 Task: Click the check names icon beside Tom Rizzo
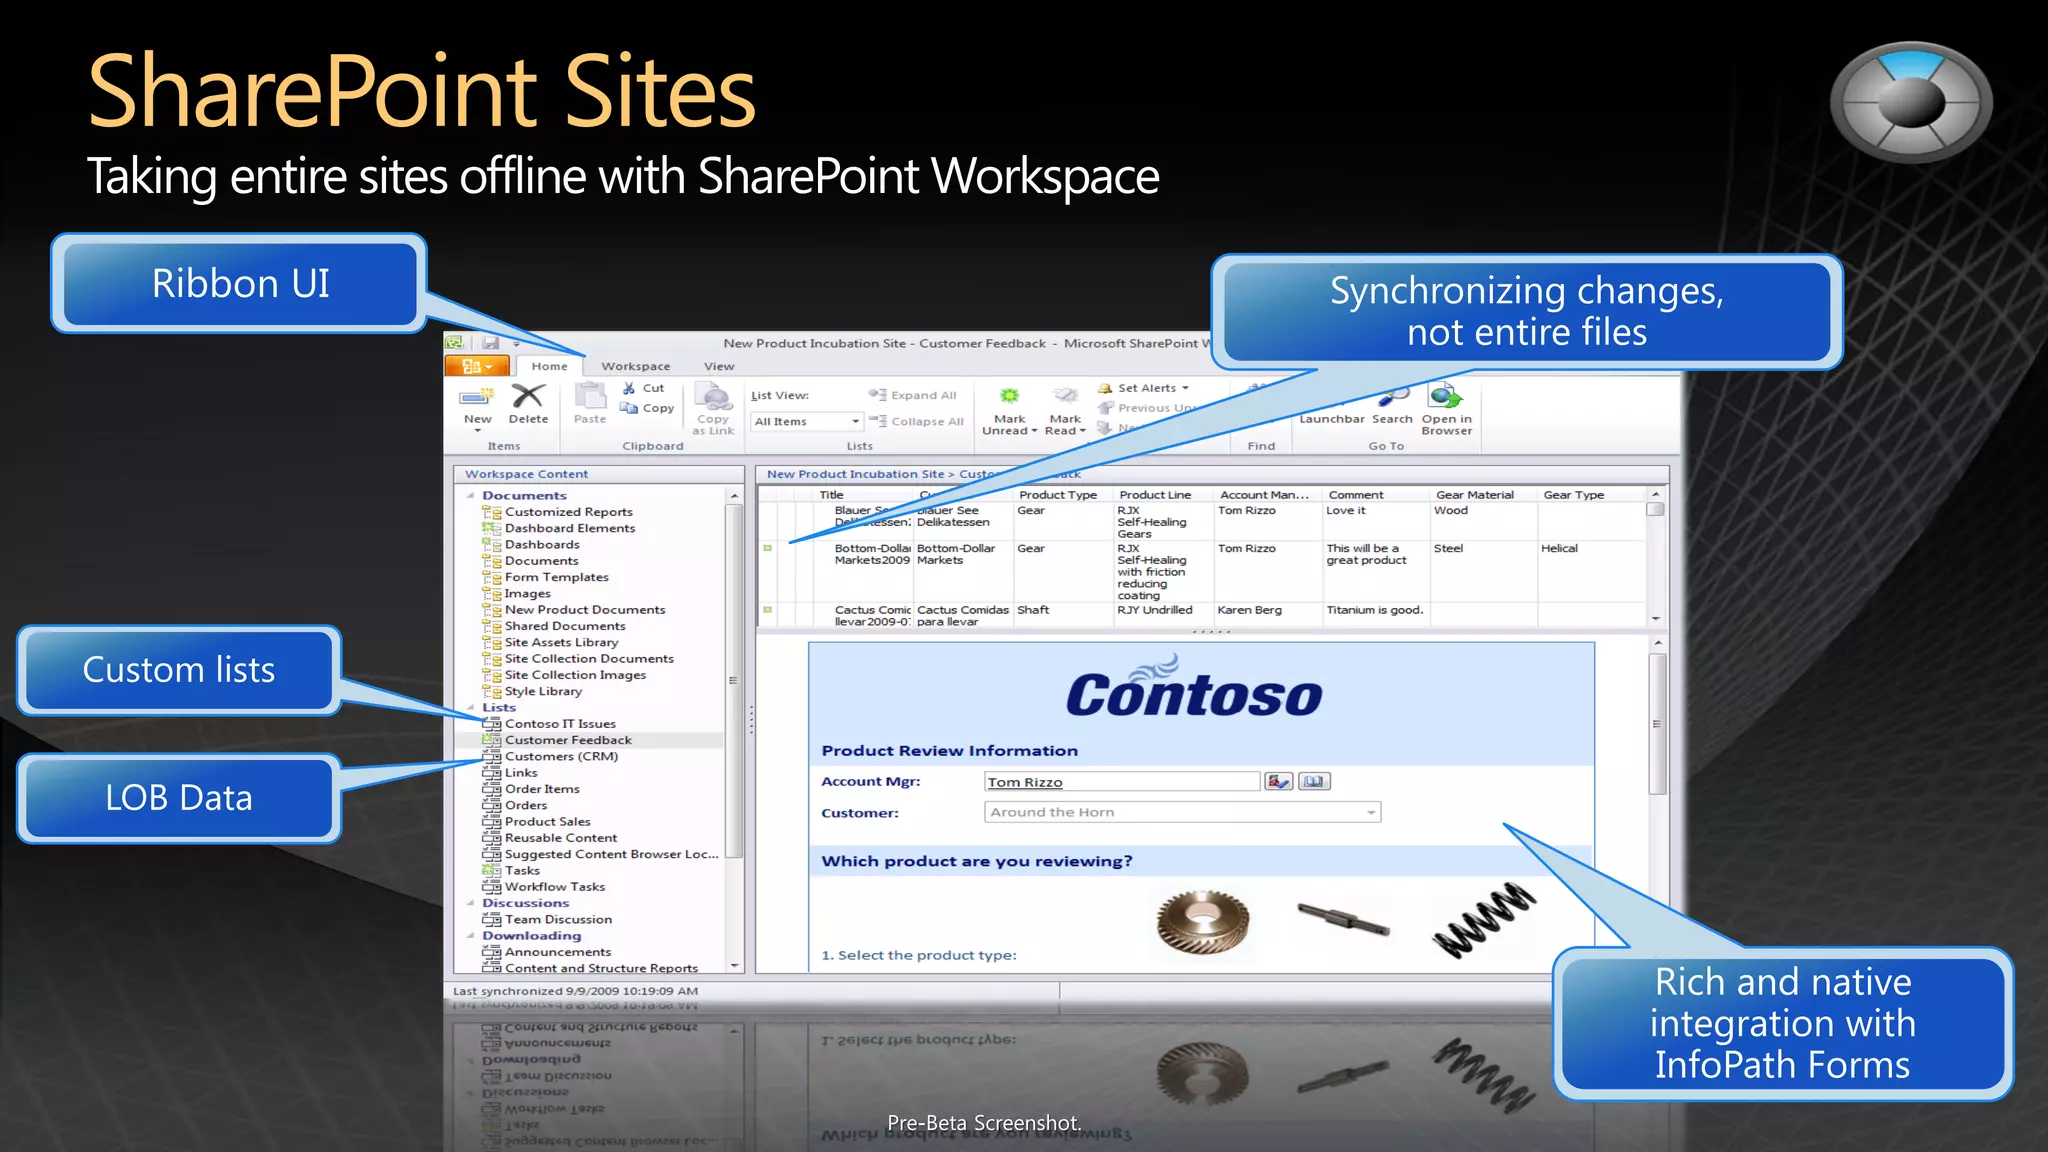coord(1278,782)
